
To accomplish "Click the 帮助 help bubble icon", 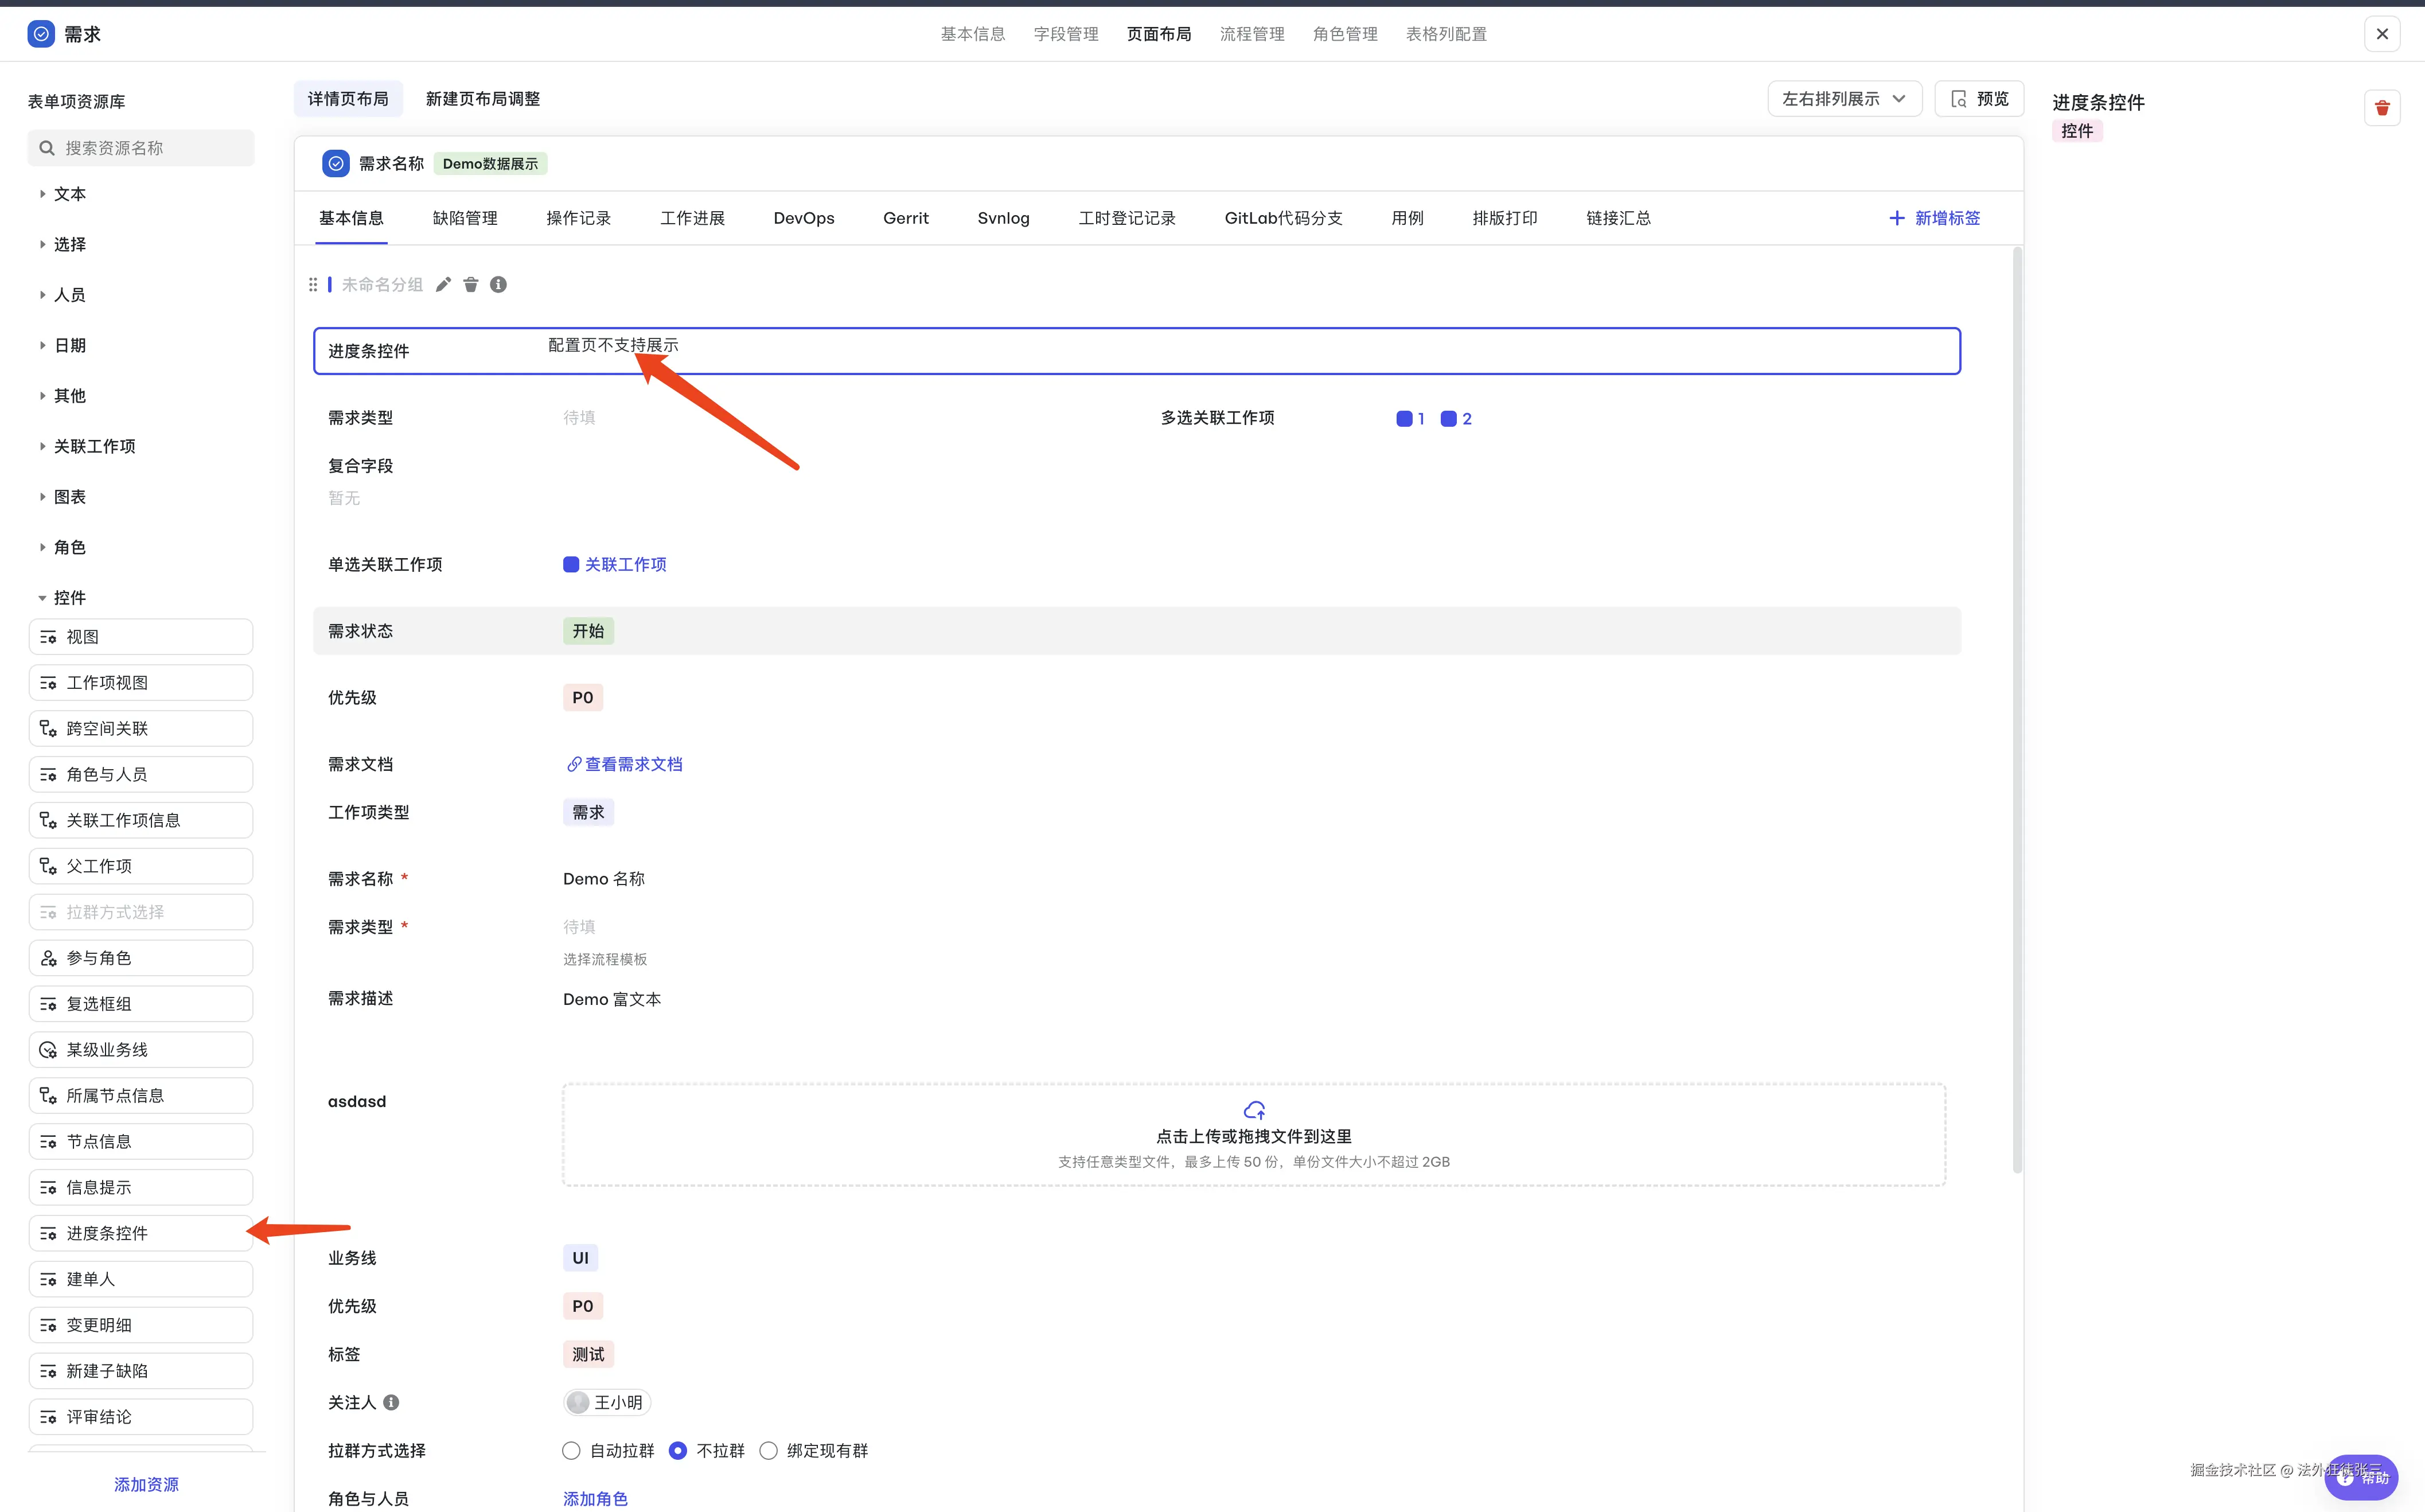I will (x=2362, y=1477).
